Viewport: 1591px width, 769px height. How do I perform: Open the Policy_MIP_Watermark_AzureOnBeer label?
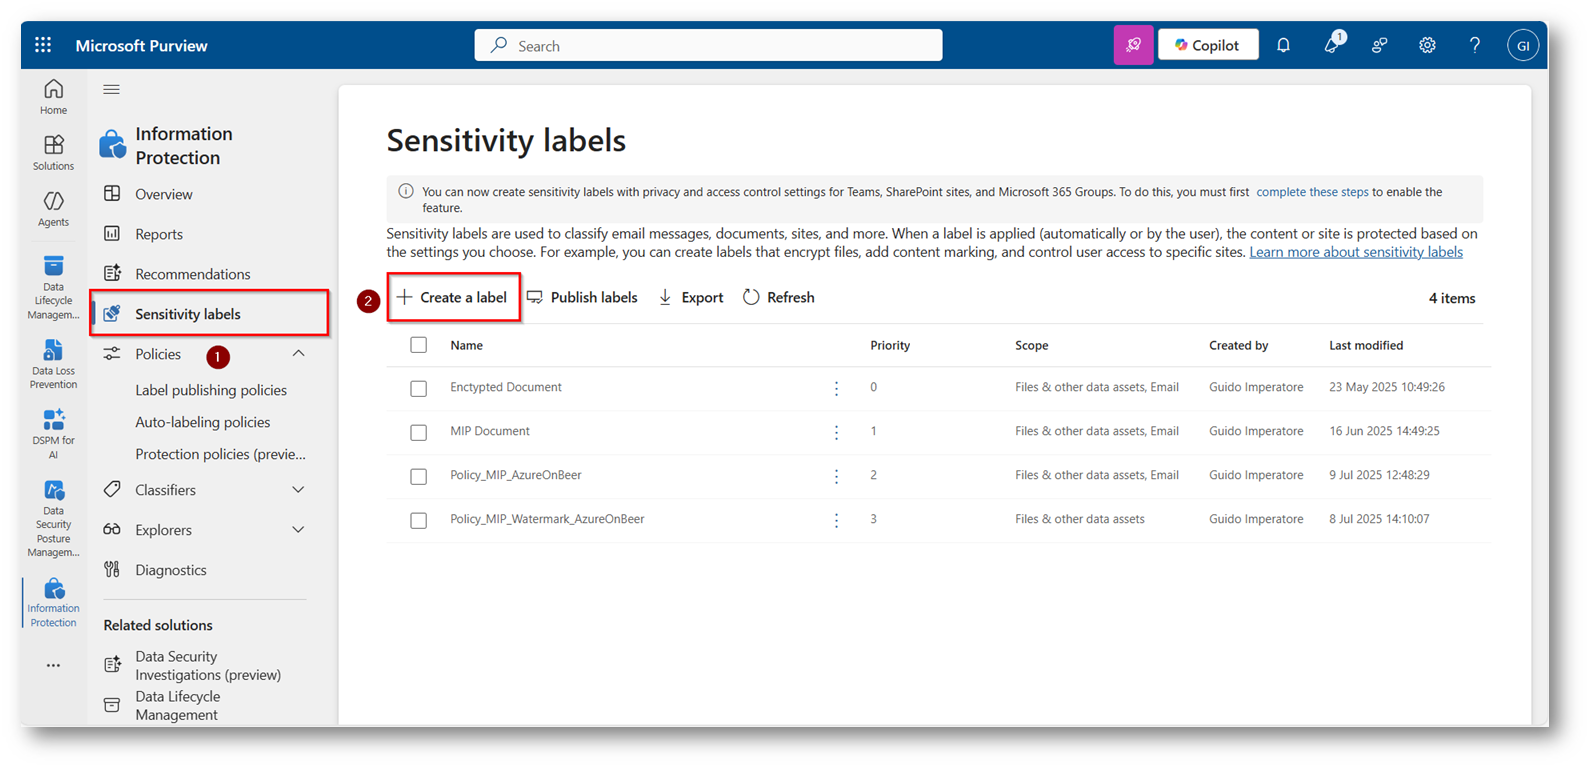(x=547, y=519)
